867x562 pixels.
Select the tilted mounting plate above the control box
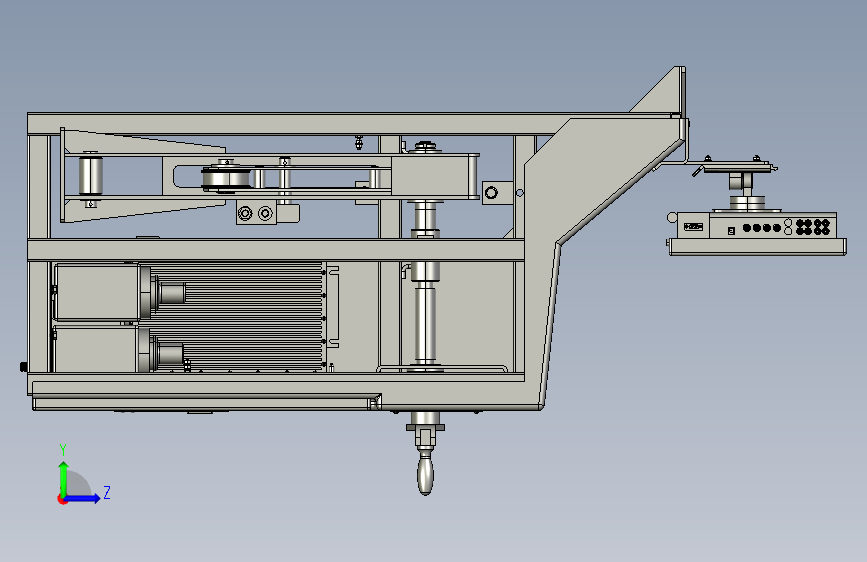737,165
